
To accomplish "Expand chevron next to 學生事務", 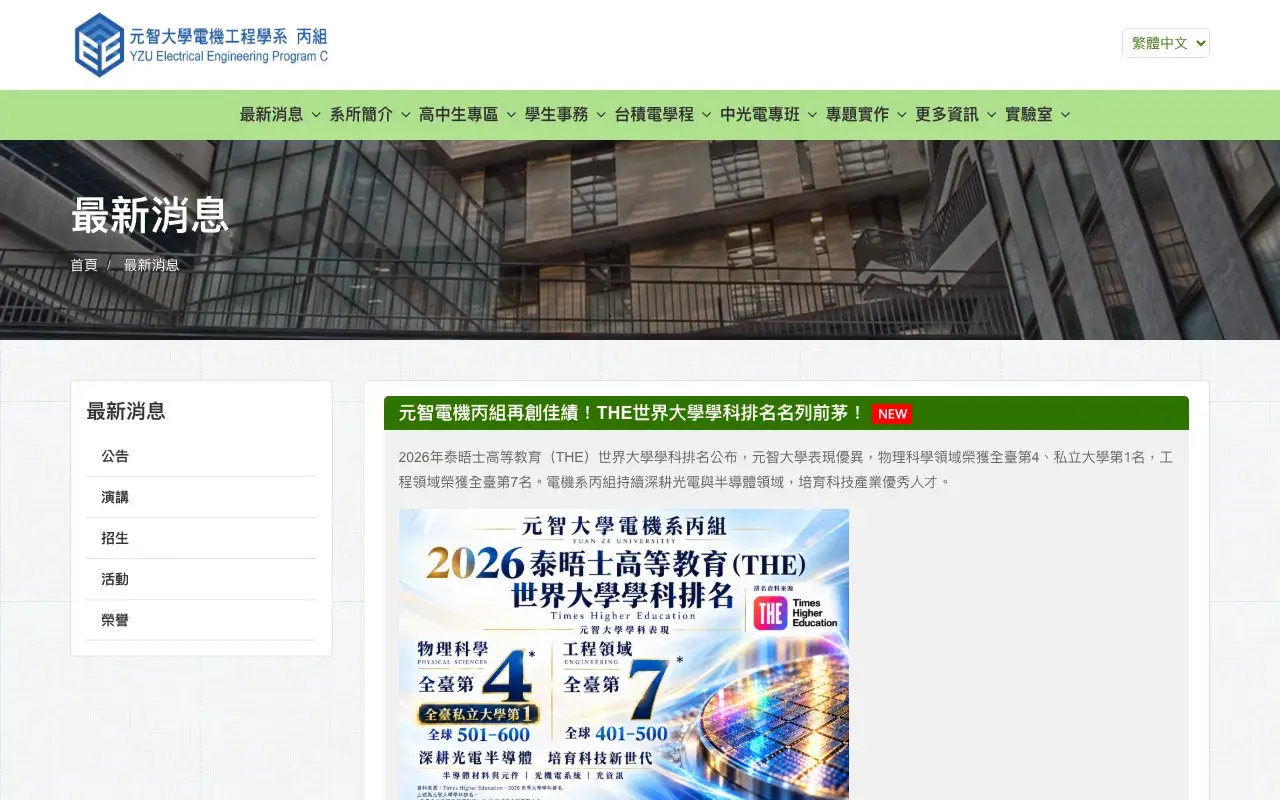I will [601, 115].
